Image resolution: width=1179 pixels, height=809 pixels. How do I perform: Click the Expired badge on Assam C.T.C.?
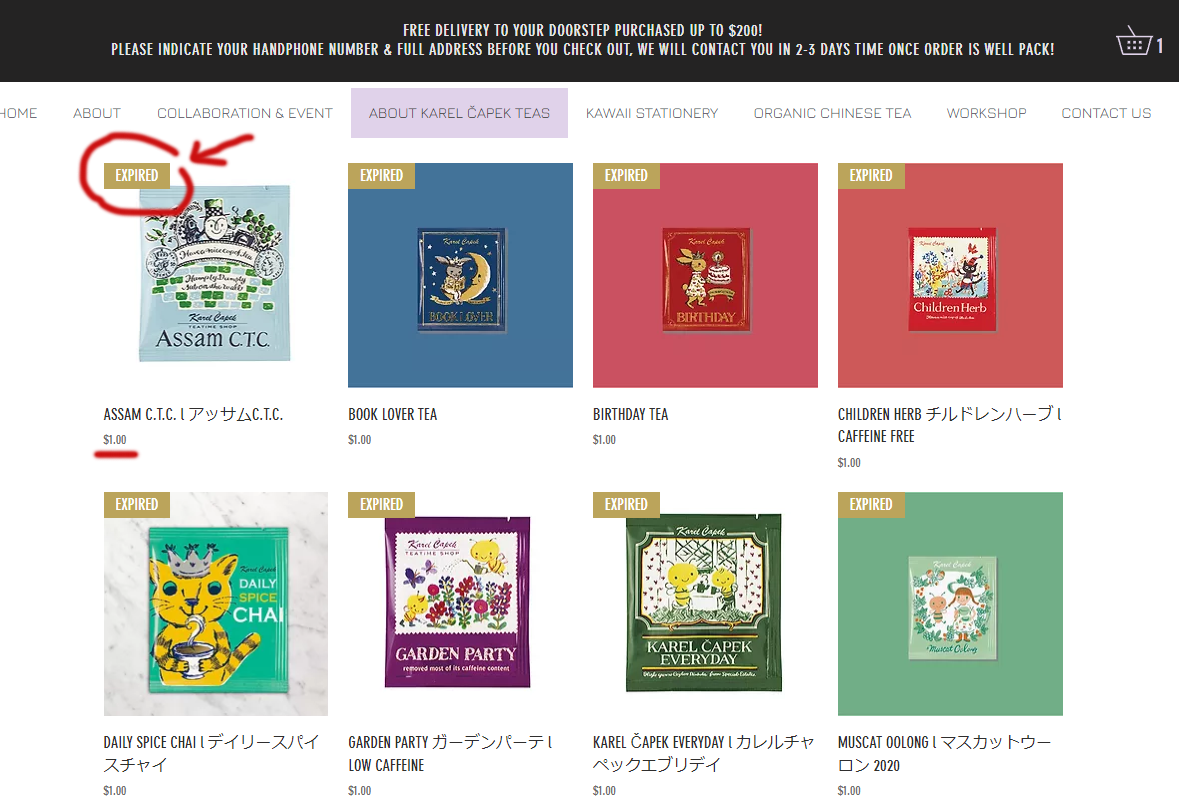click(x=137, y=175)
